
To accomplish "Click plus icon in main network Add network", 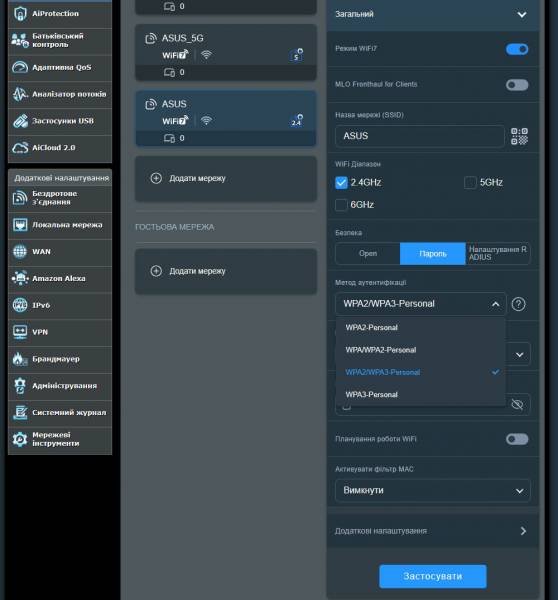I will (156, 178).
